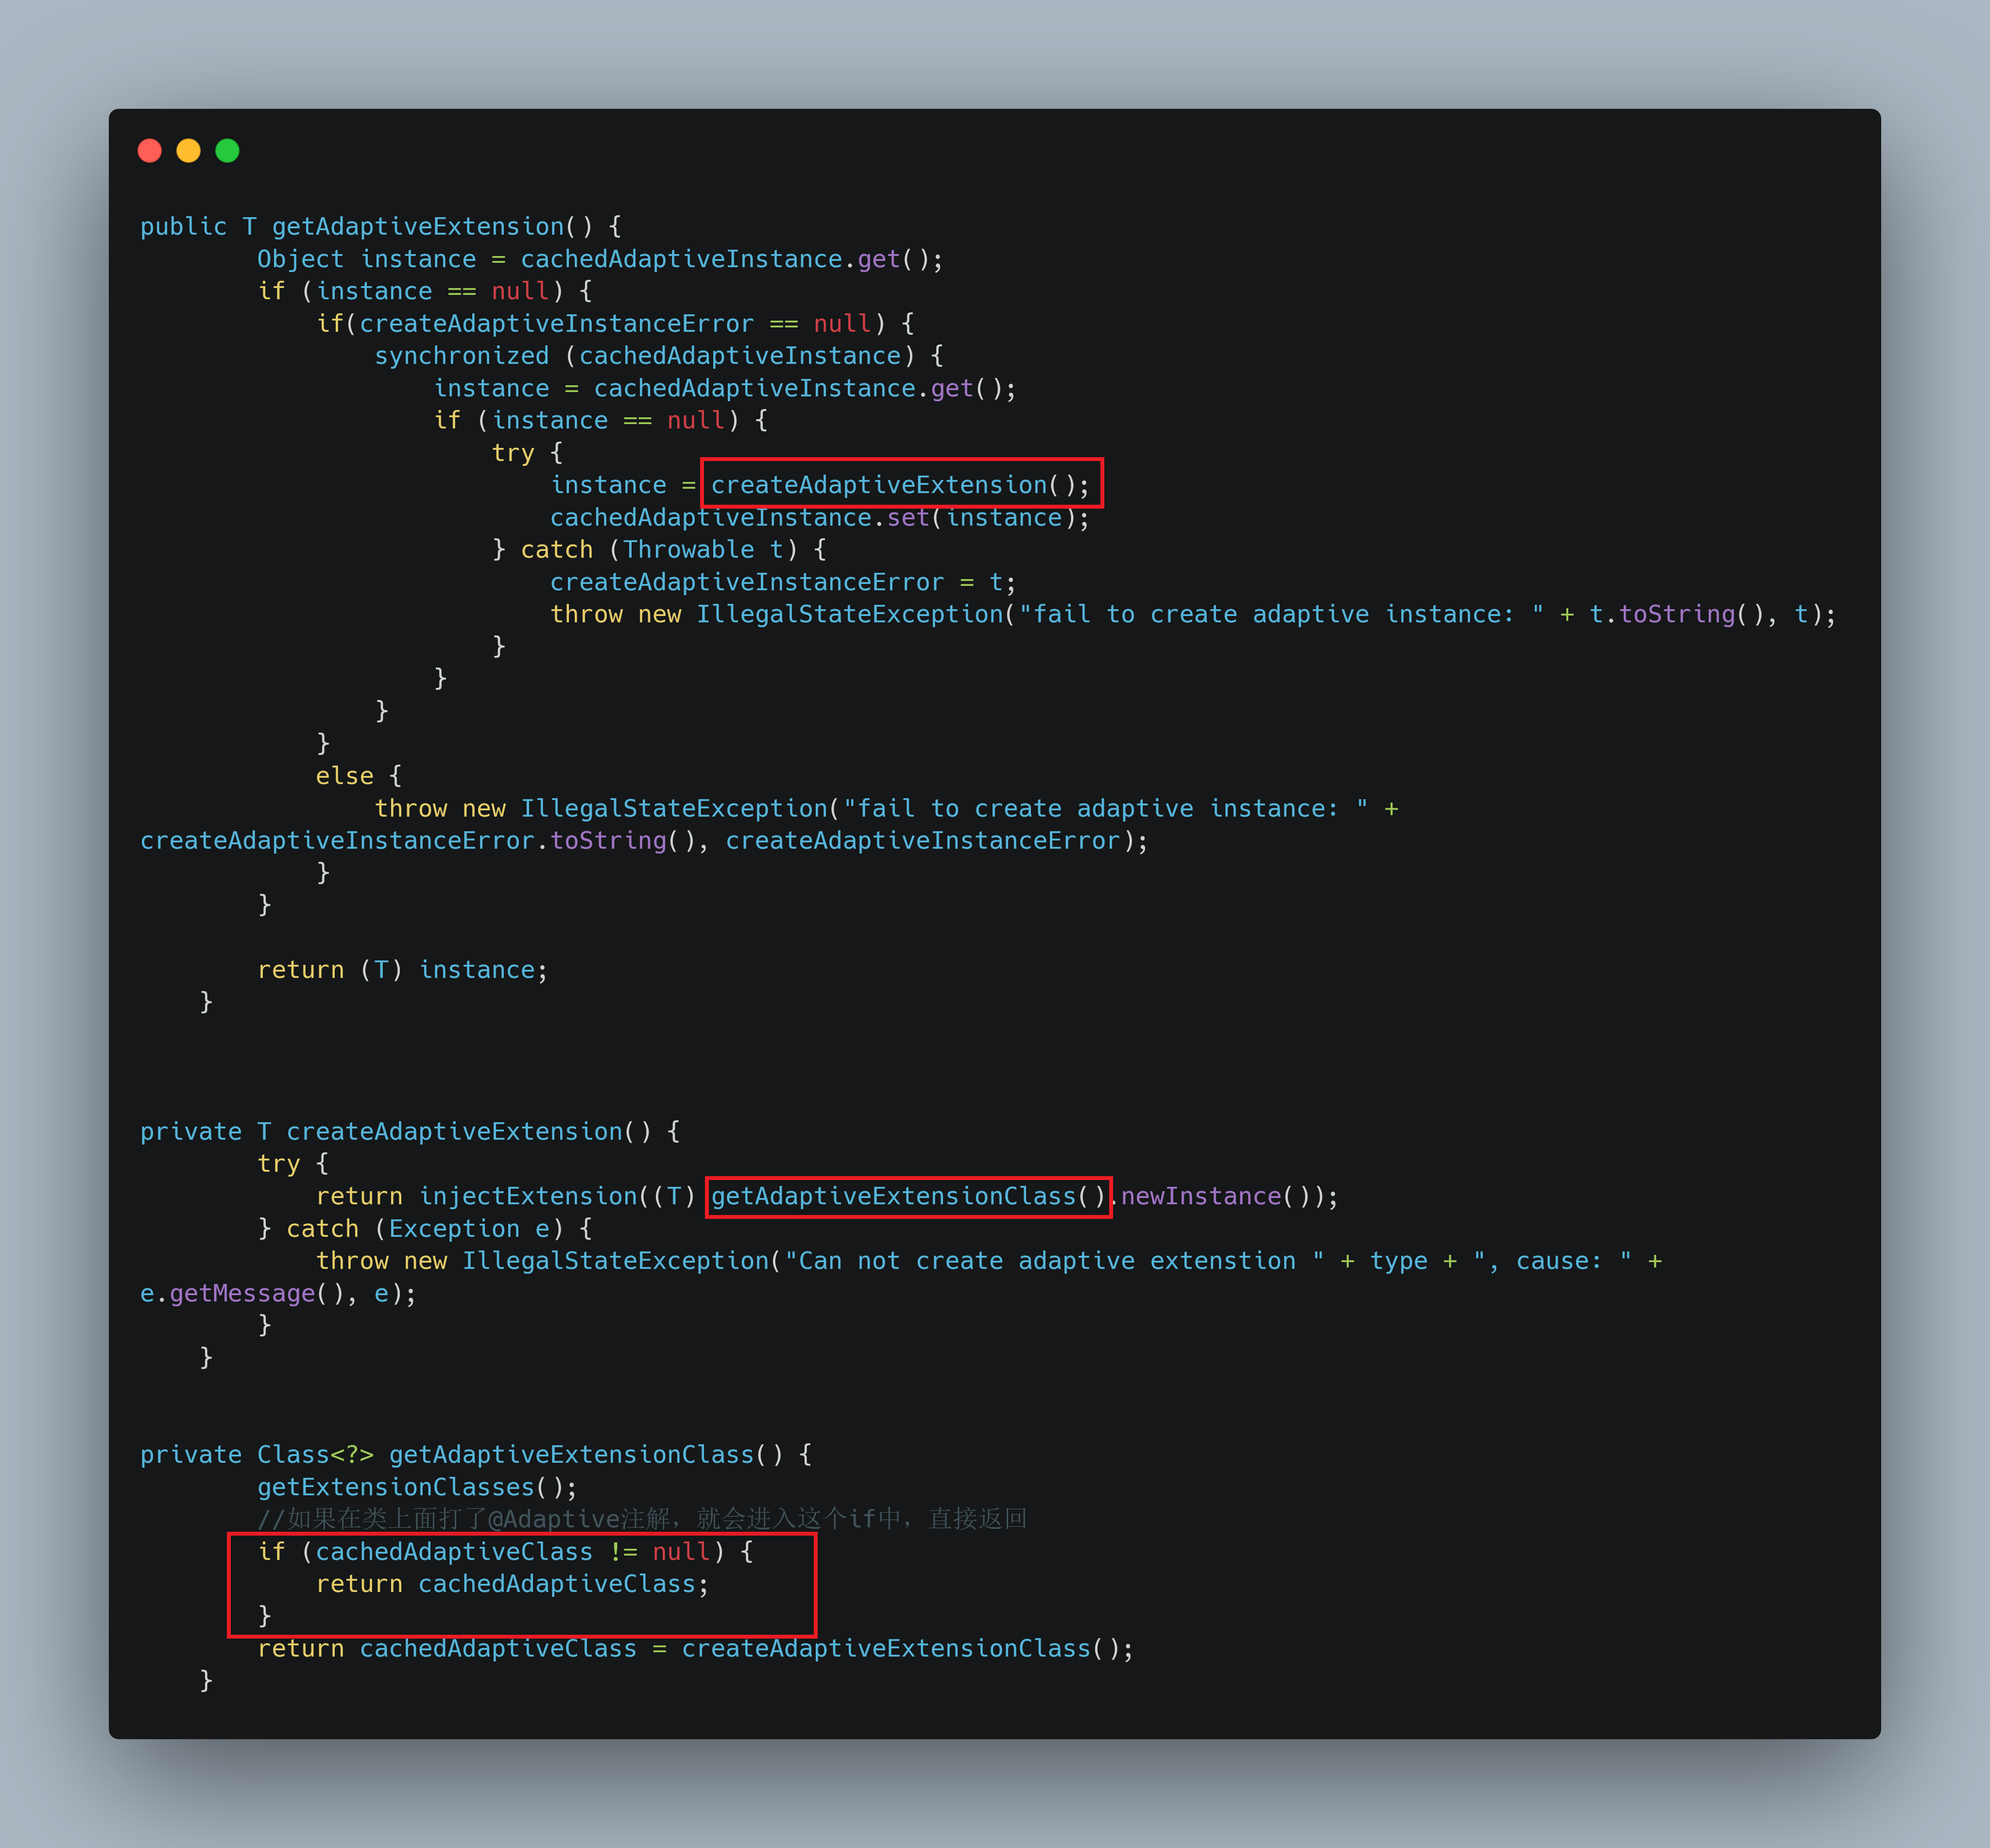Click the yellow minimize window dot
Image resolution: width=1990 pixels, height=1848 pixels.
point(188,151)
